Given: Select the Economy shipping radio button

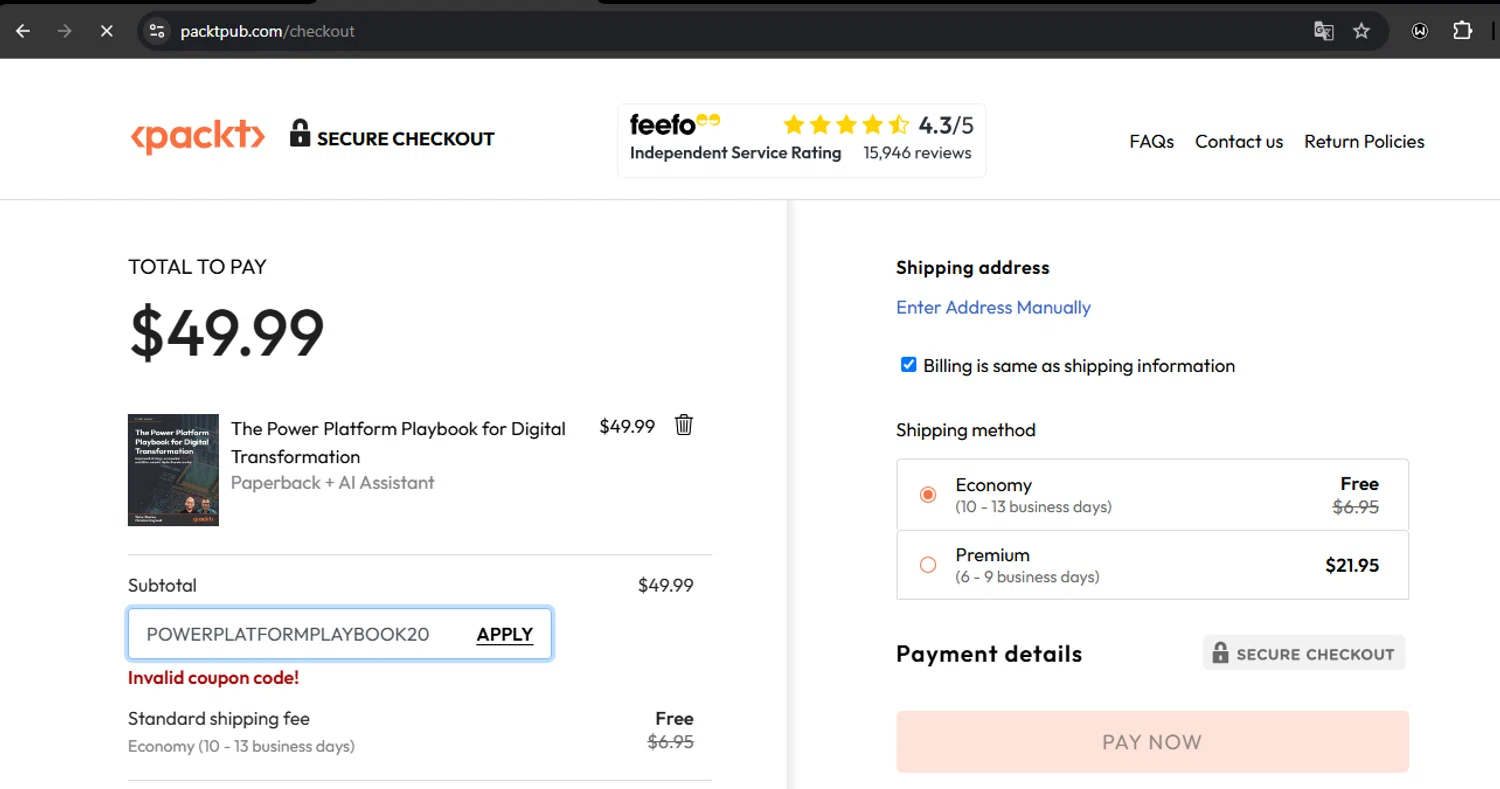Looking at the screenshot, I should point(928,494).
